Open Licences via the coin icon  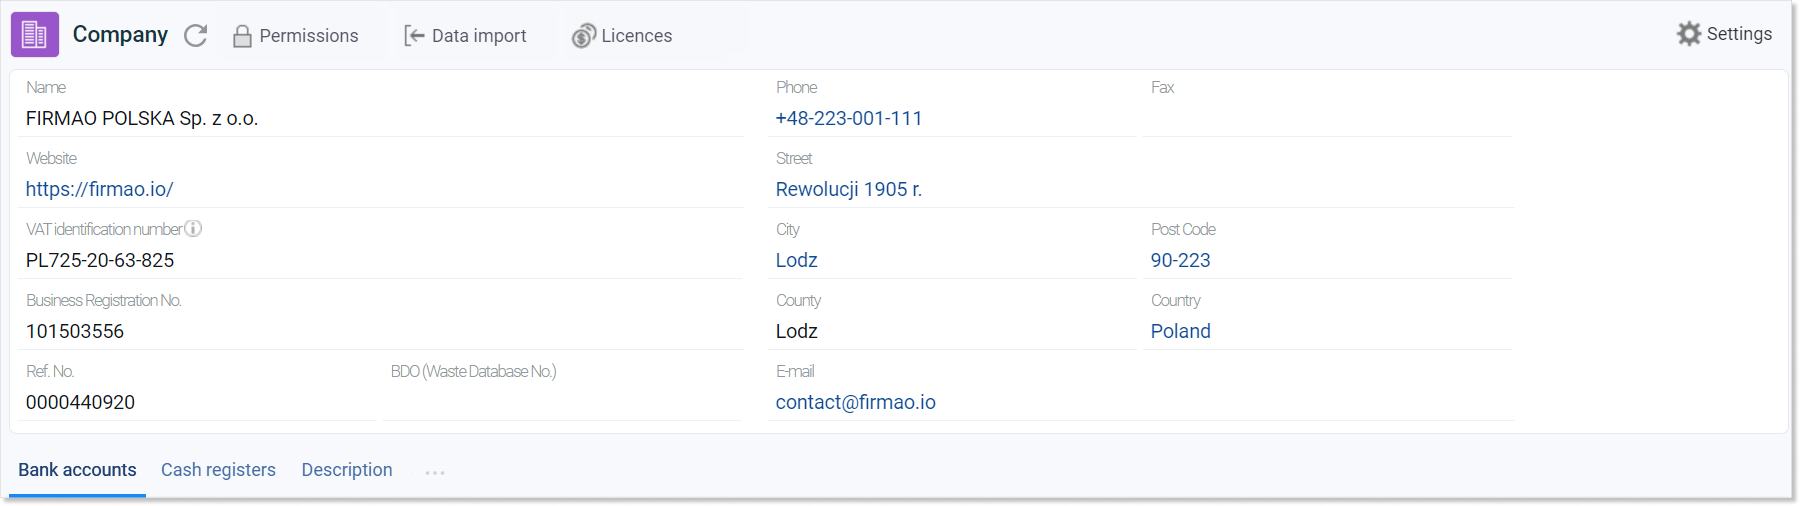pos(584,36)
